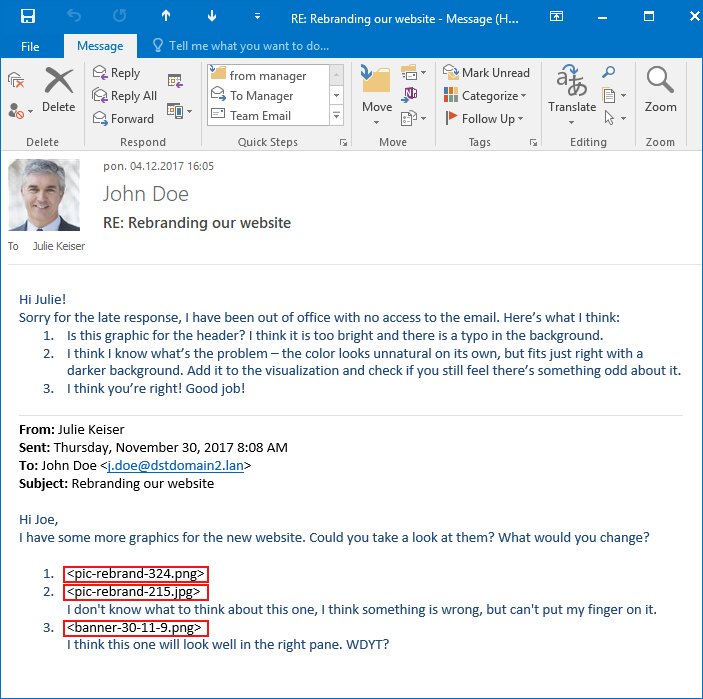
Task: Send message to OneNote
Action: (410, 95)
